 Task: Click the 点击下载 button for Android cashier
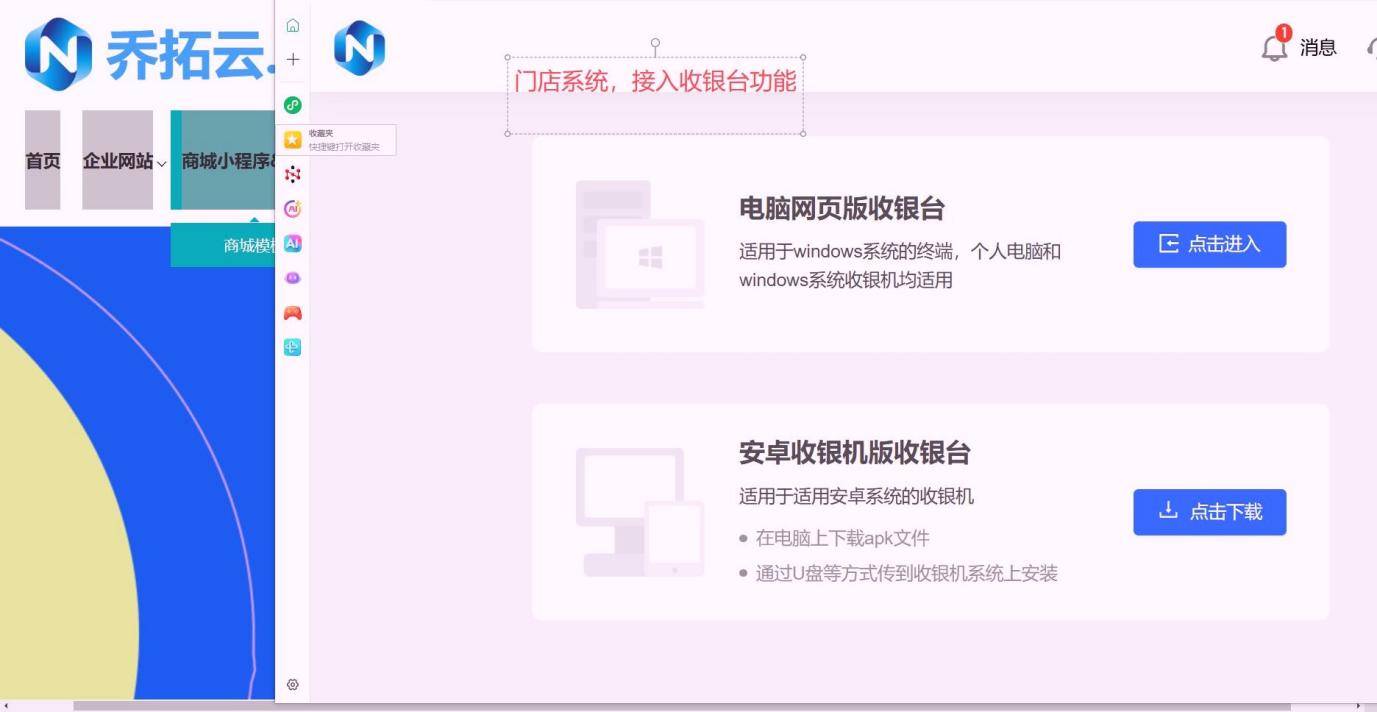click(x=1208, y=512)
